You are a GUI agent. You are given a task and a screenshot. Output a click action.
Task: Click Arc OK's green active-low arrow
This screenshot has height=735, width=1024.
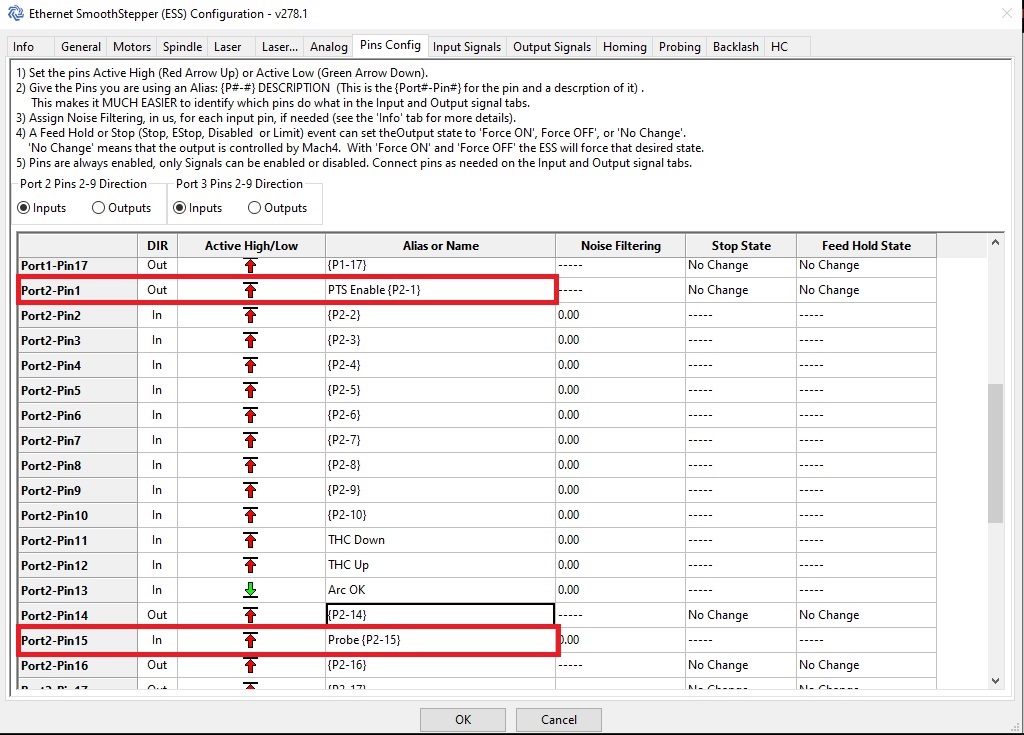pyautogui.click(x=250, y=589)
